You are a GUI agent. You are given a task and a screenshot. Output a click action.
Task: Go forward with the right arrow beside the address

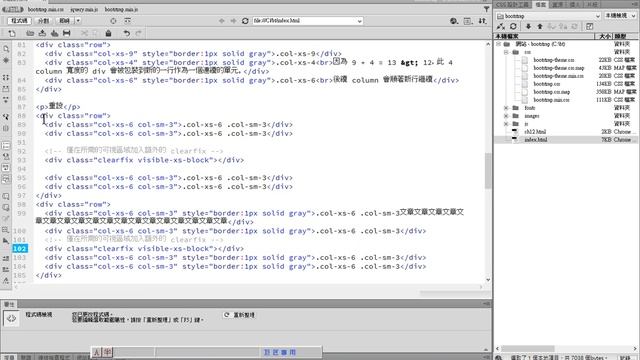[233, 21]
